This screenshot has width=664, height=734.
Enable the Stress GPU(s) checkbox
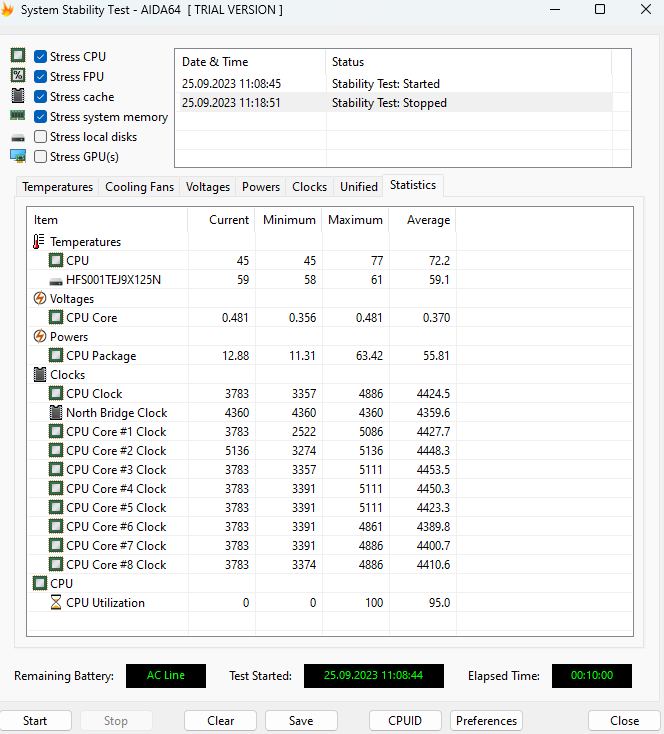tap(41, 156)
